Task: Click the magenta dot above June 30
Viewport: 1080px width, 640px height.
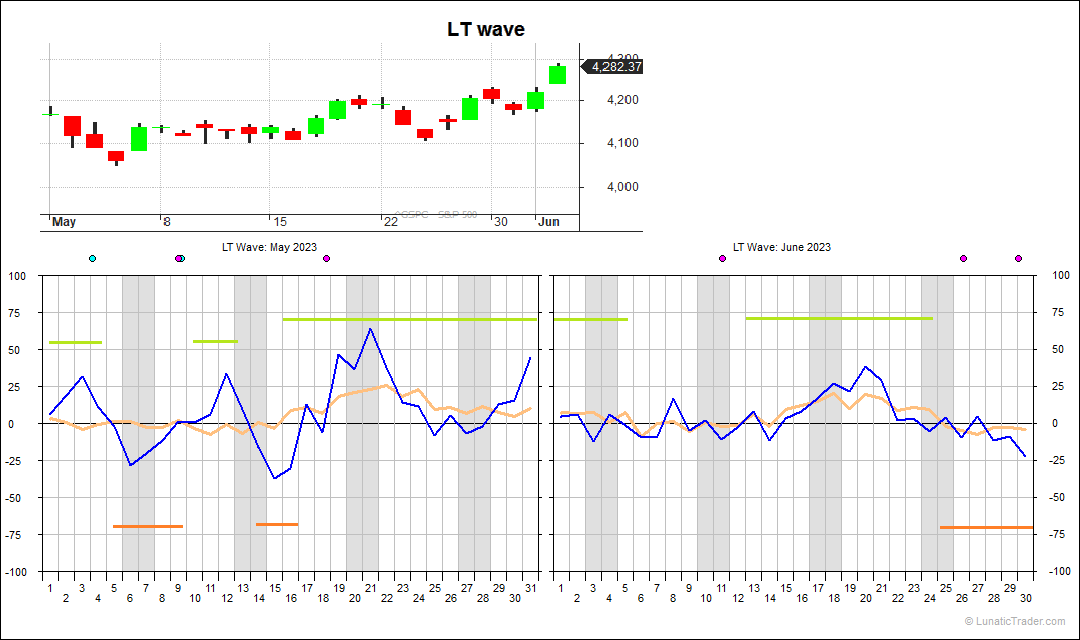Action: pos(1018,257)
